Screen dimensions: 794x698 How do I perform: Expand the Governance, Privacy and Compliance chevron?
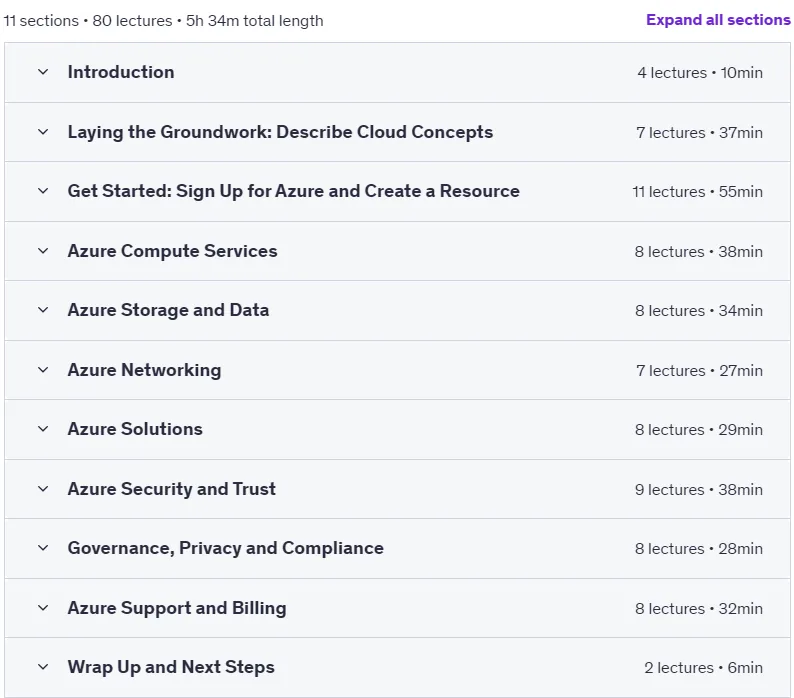coord(43,548)
